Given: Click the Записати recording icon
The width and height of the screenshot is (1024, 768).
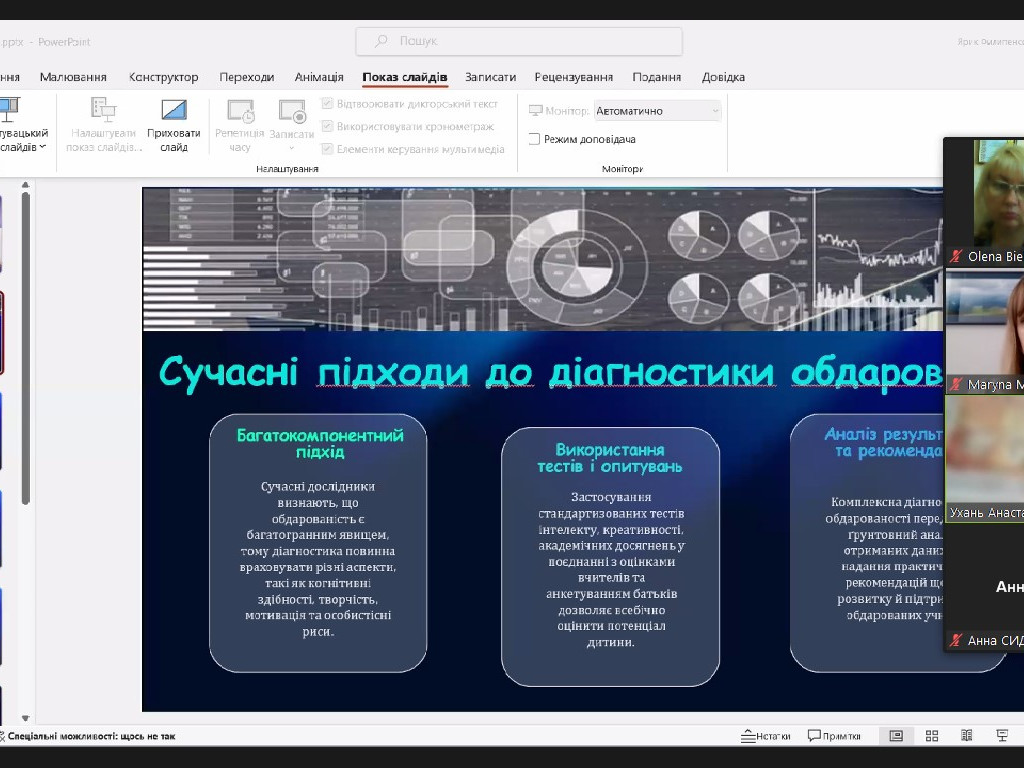Looking at the screenshot, I should (292, 111).
